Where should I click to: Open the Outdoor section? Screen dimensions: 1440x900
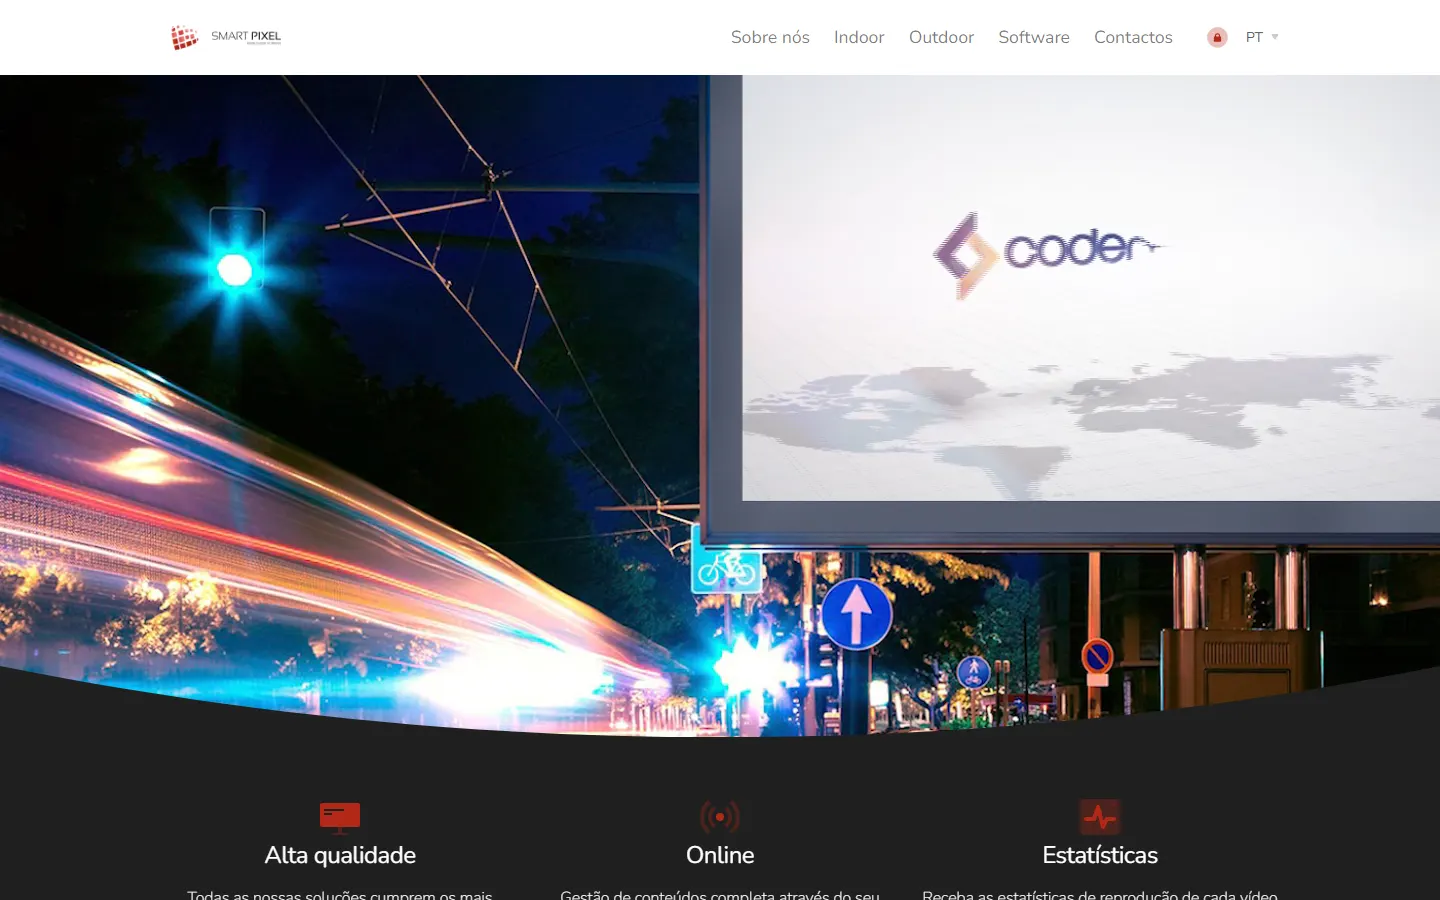[x=941, y=37]
